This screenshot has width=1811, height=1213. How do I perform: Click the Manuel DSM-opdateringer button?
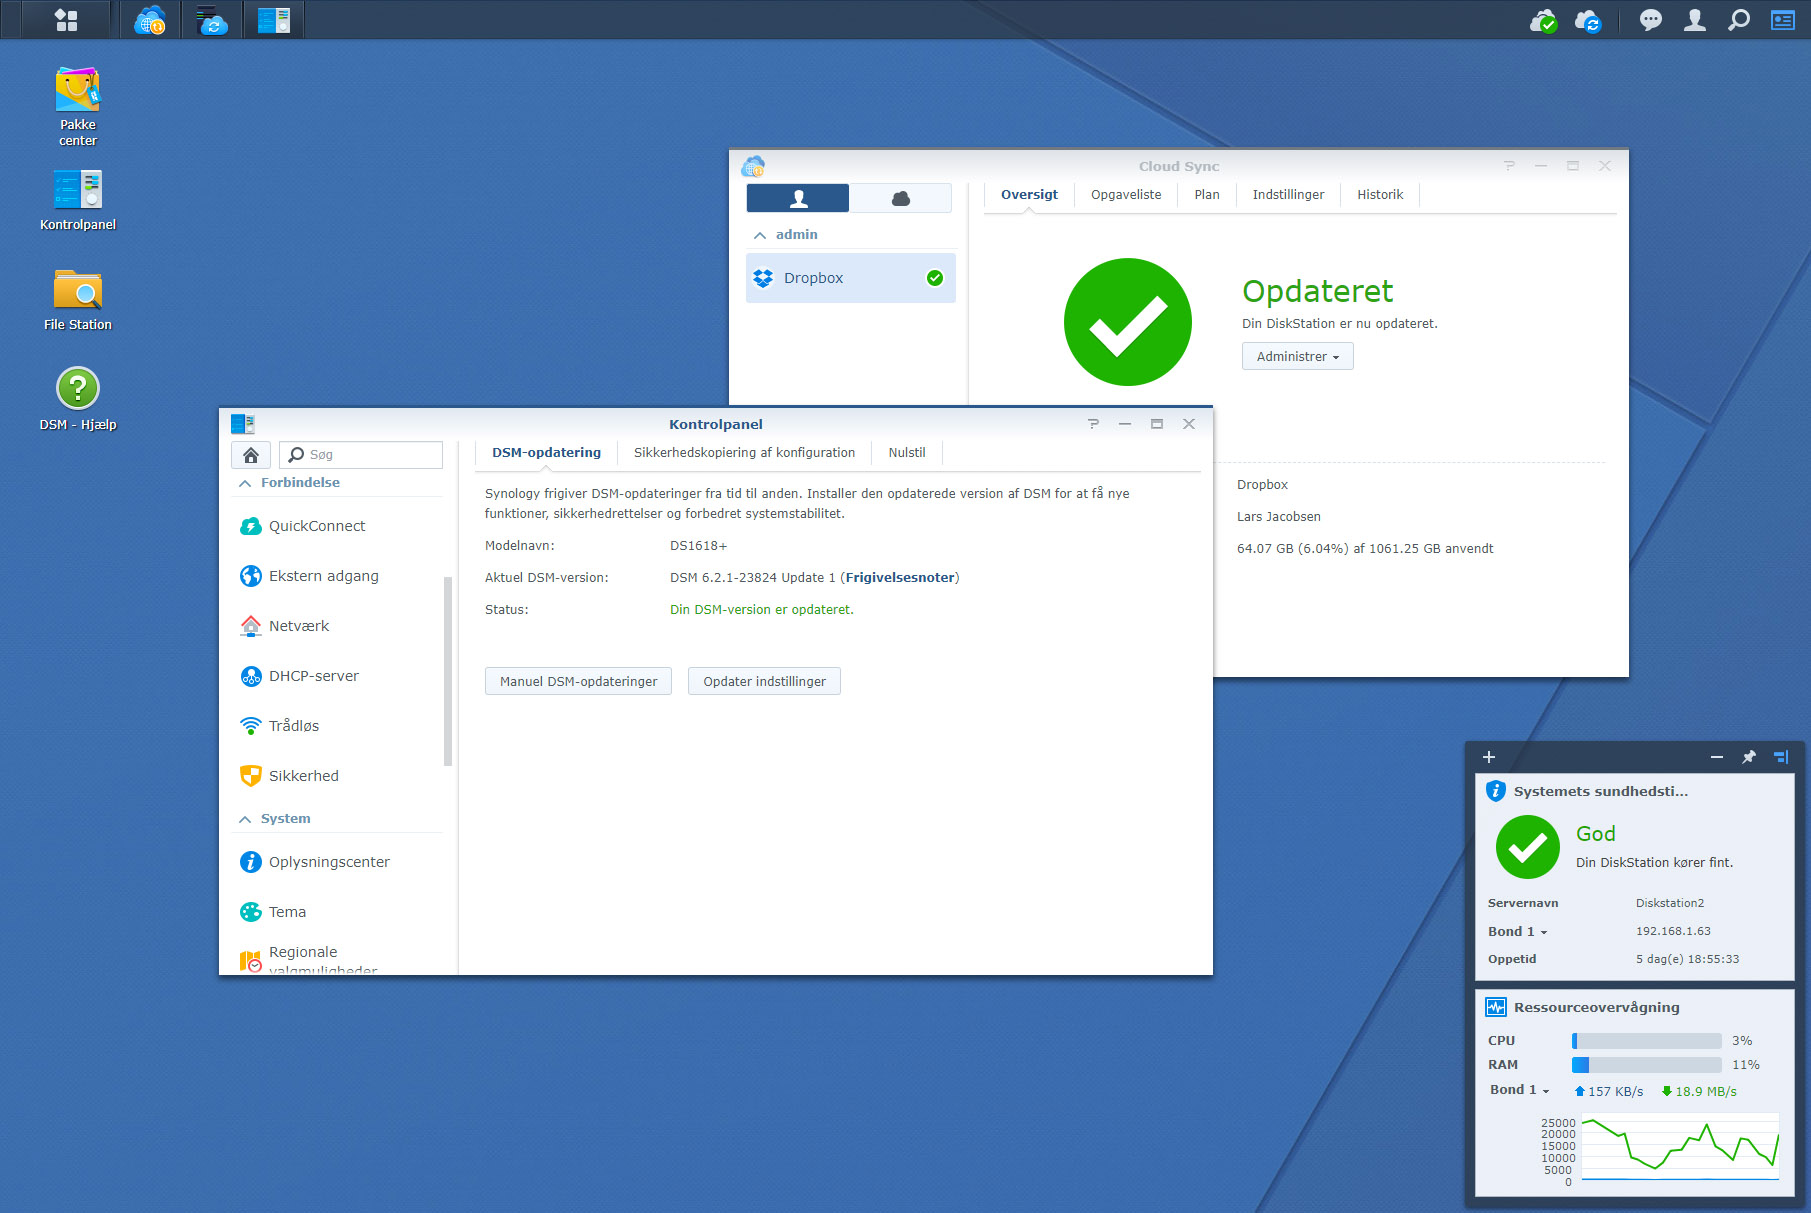click(578, 682)
